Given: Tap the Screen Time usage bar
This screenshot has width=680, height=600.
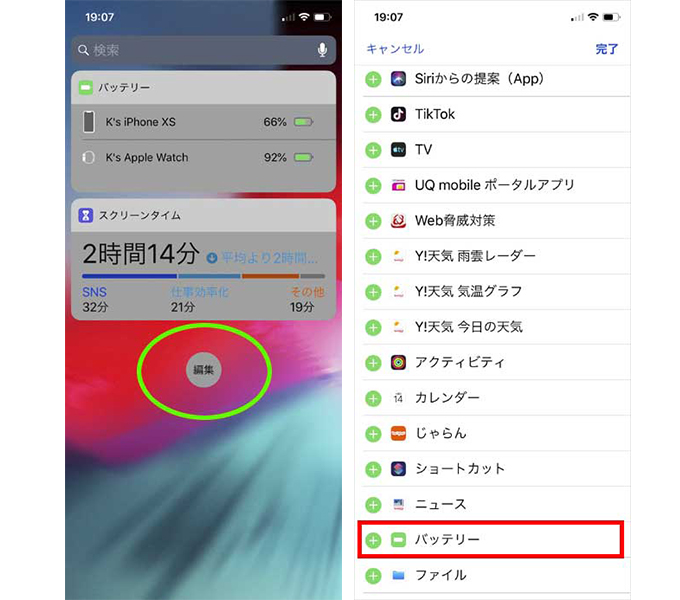Looking at the screenshot, I should (x=203, y=276).
